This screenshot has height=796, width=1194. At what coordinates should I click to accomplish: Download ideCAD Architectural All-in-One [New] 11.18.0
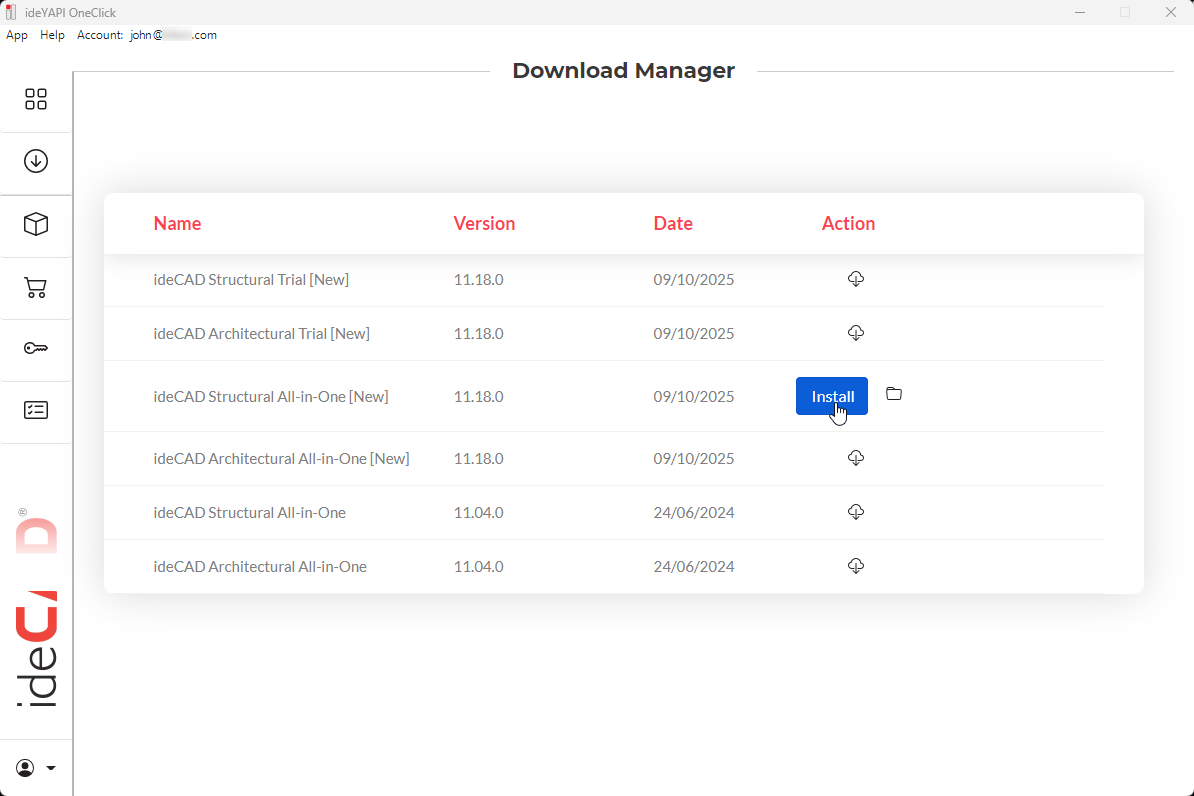855,458
